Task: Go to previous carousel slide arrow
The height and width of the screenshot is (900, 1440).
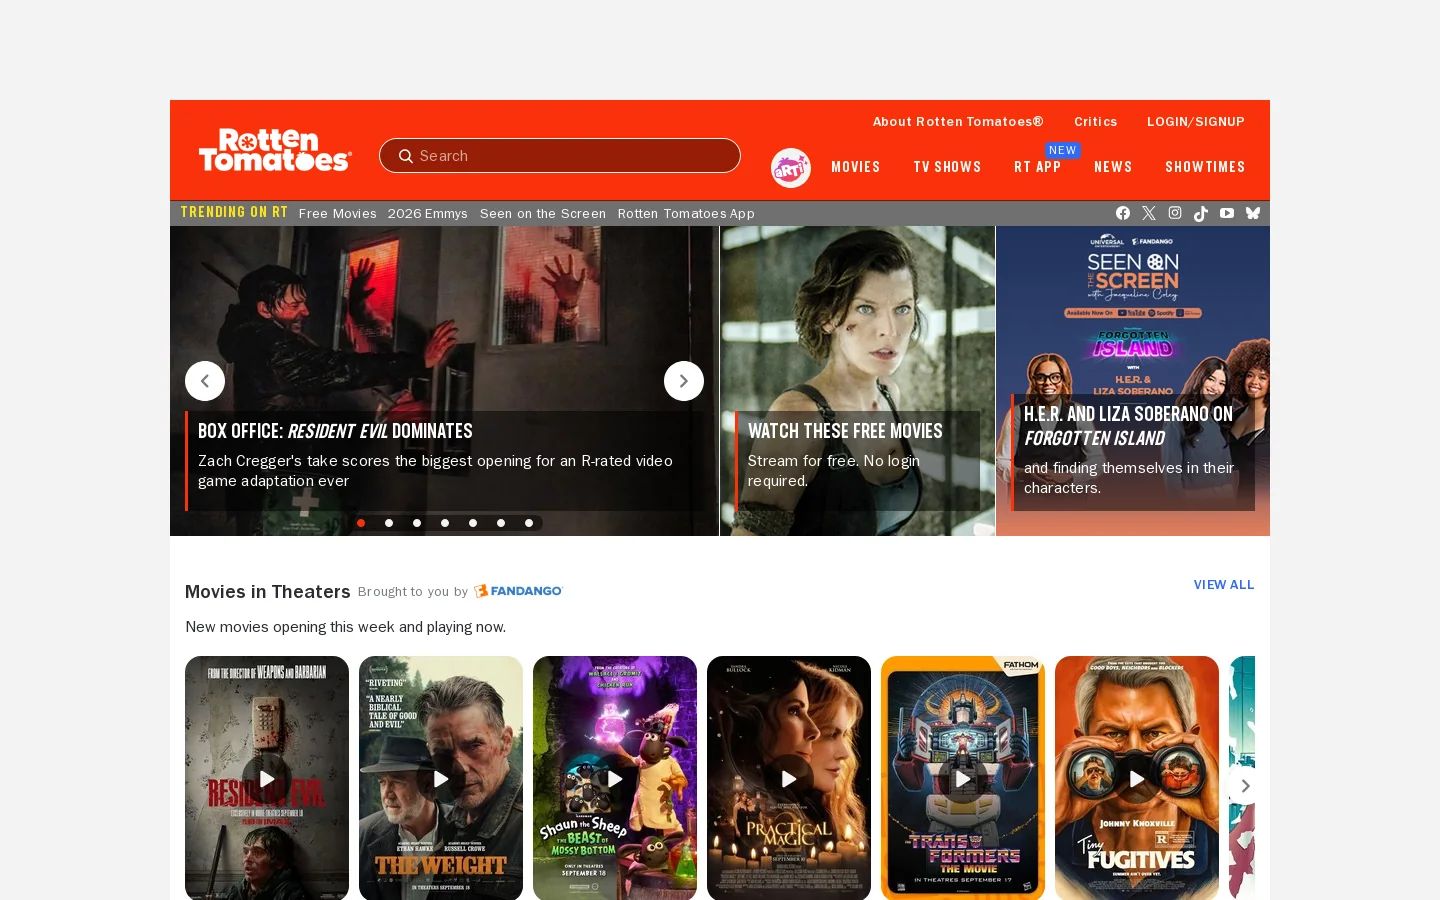Action: coord(205,381)
